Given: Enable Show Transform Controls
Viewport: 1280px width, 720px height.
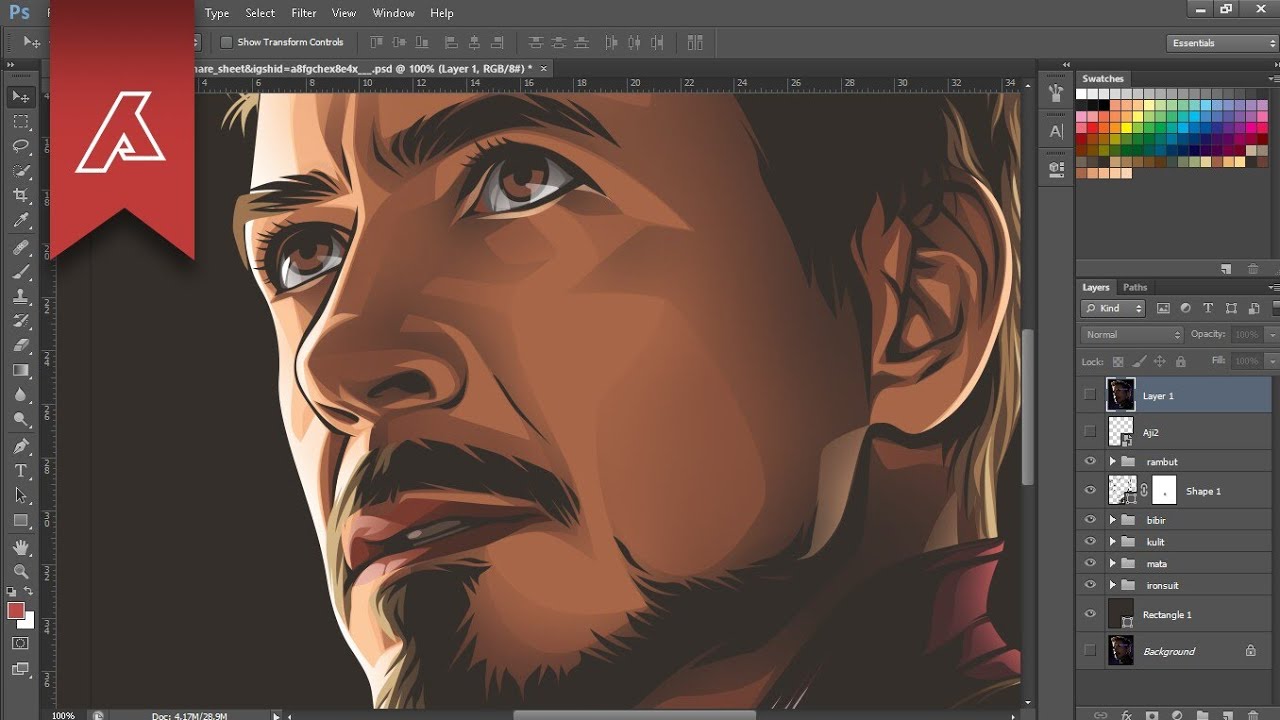Looking at the screenshot, I should click(x=227, y=42).
